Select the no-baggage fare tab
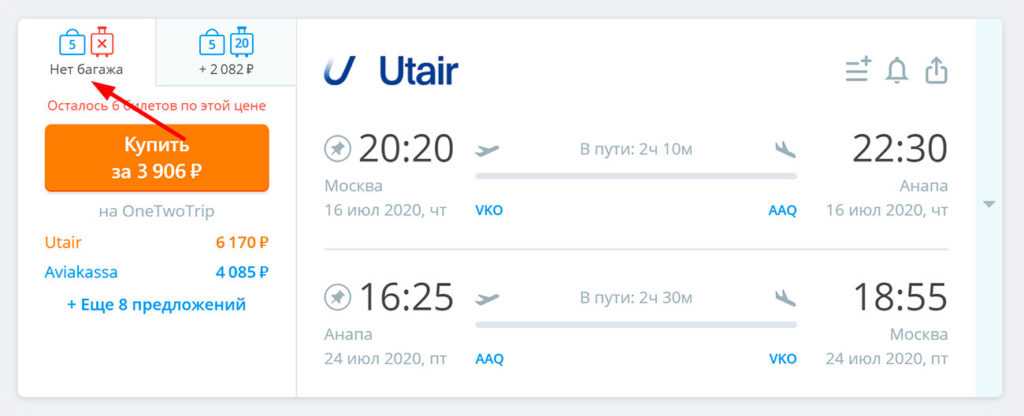 click(x=88, y=54)
